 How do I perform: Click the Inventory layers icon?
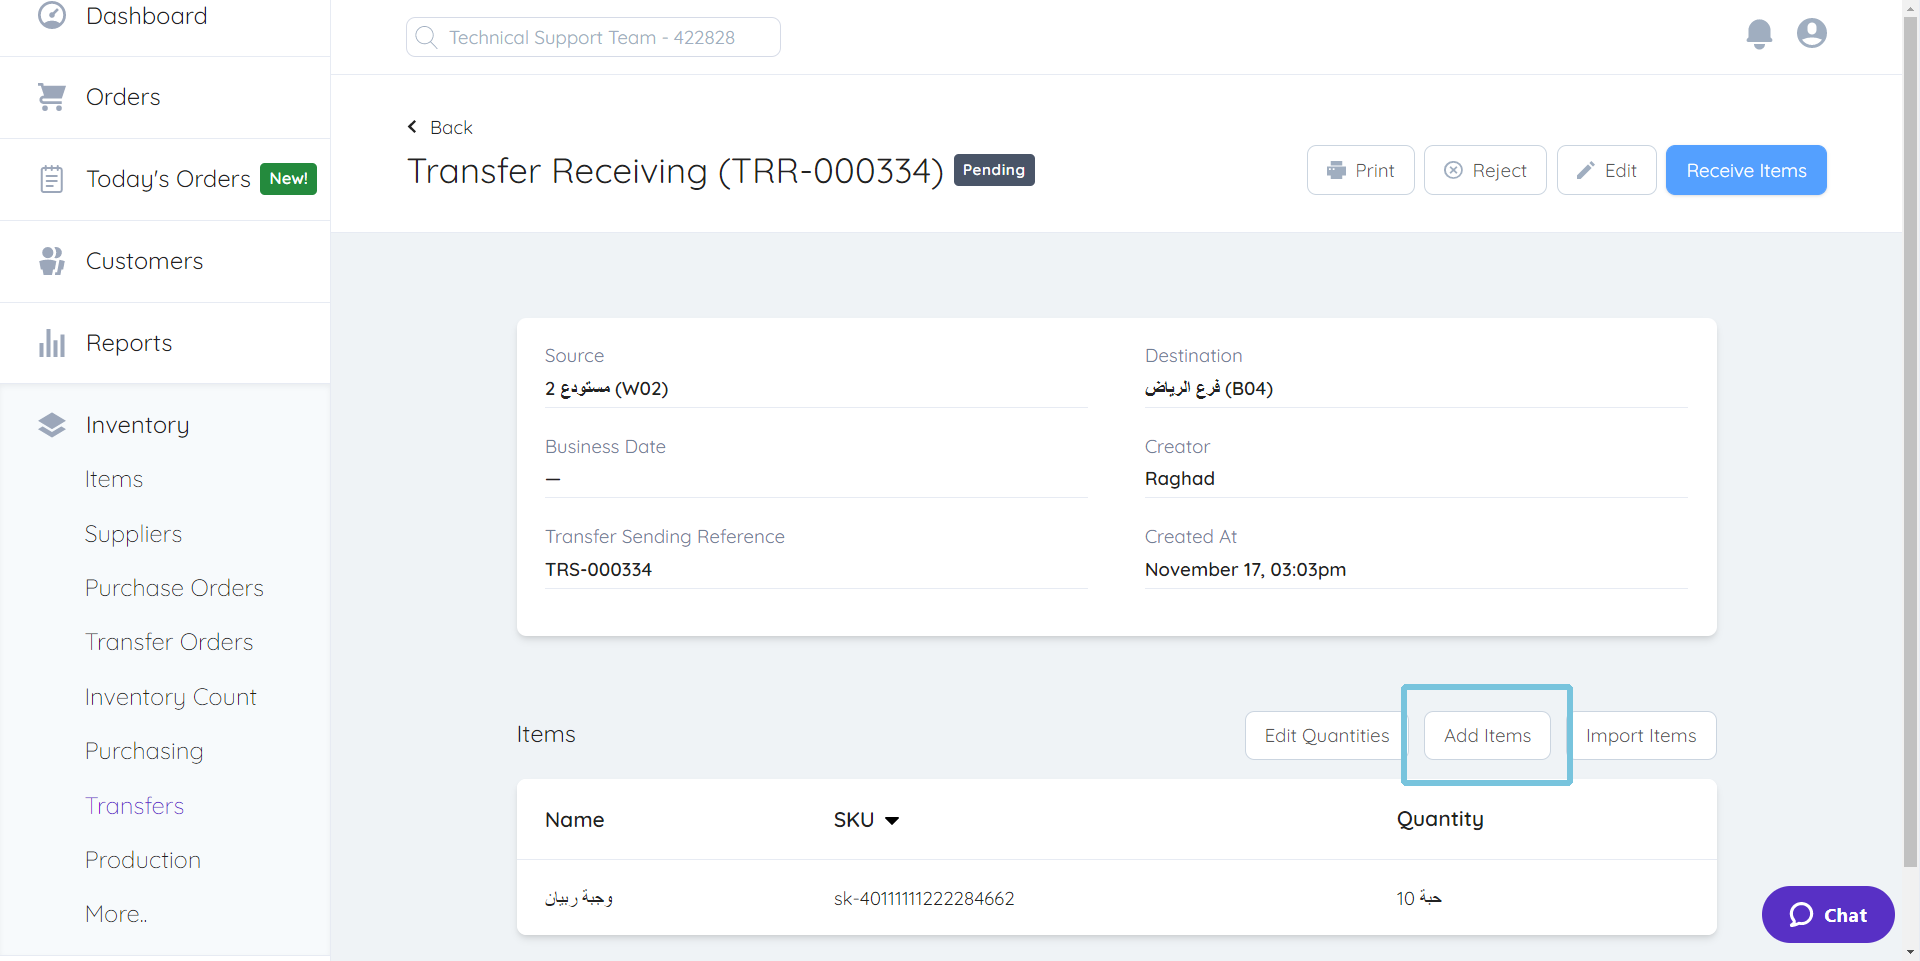(x=52, y=424)
